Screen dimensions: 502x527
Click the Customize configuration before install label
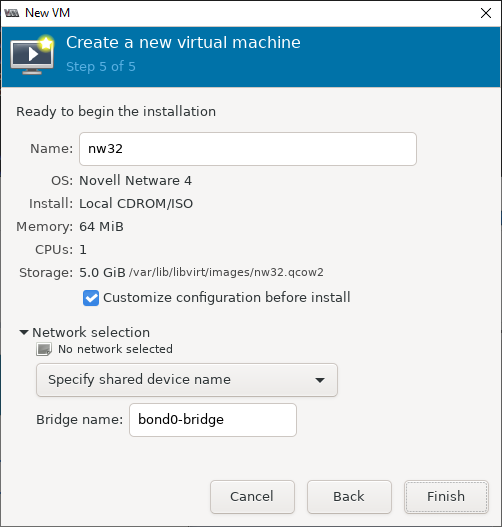click(226, 297)
